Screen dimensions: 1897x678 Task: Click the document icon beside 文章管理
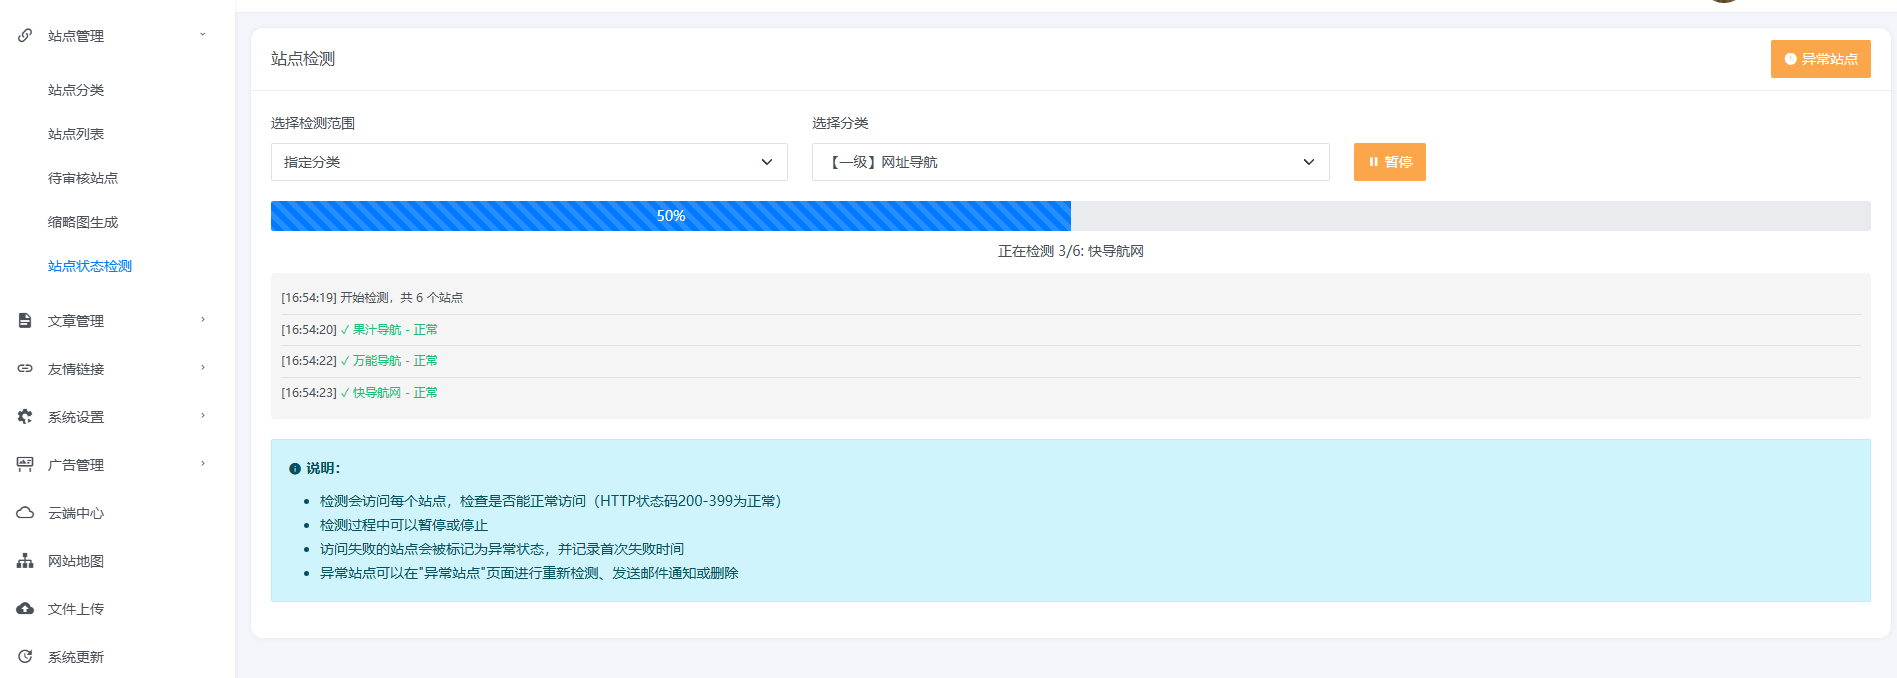pyautogui.click(x=25, y=320)
